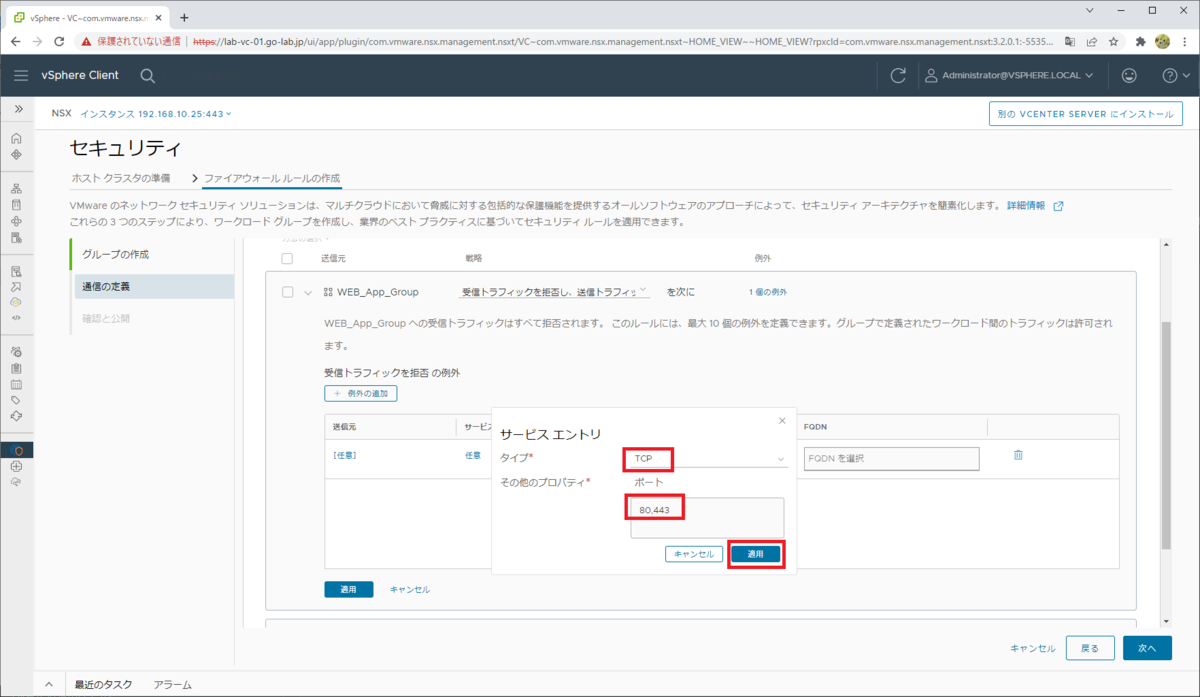Screen dimensions: 1200x697
Task: Open Lifecycle Manager sidebar icon
Action: pos(16,416)
